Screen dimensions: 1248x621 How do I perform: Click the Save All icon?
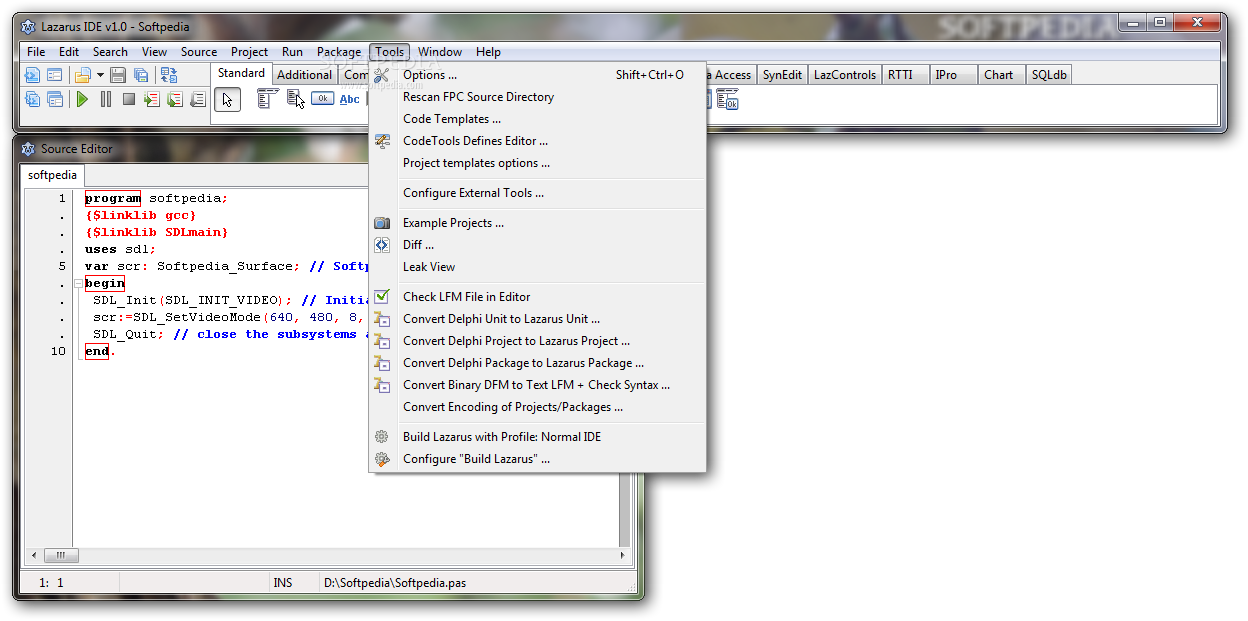[x=141, y=75]
